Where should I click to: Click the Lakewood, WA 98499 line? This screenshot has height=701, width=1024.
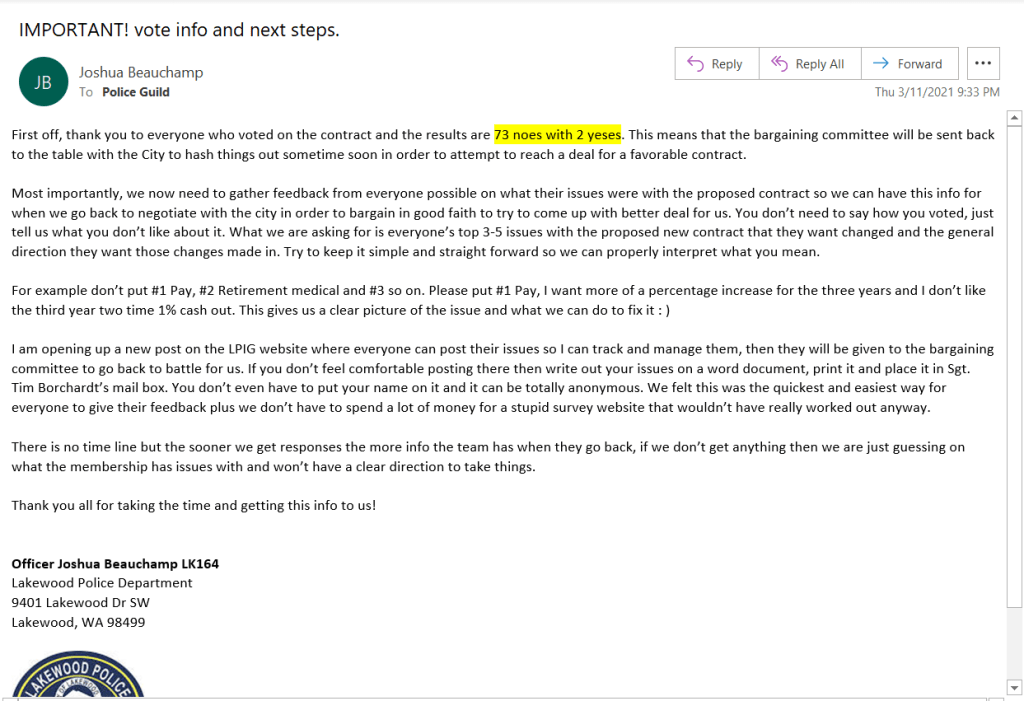pos(78,622)
